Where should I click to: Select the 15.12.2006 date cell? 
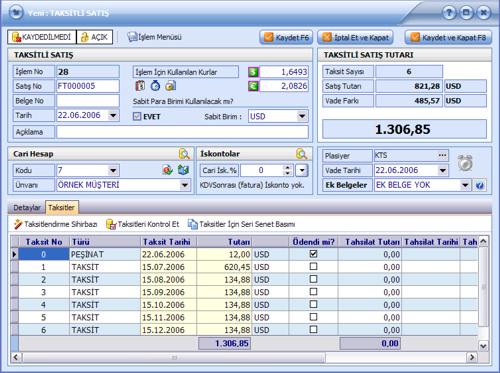(168, 330)
